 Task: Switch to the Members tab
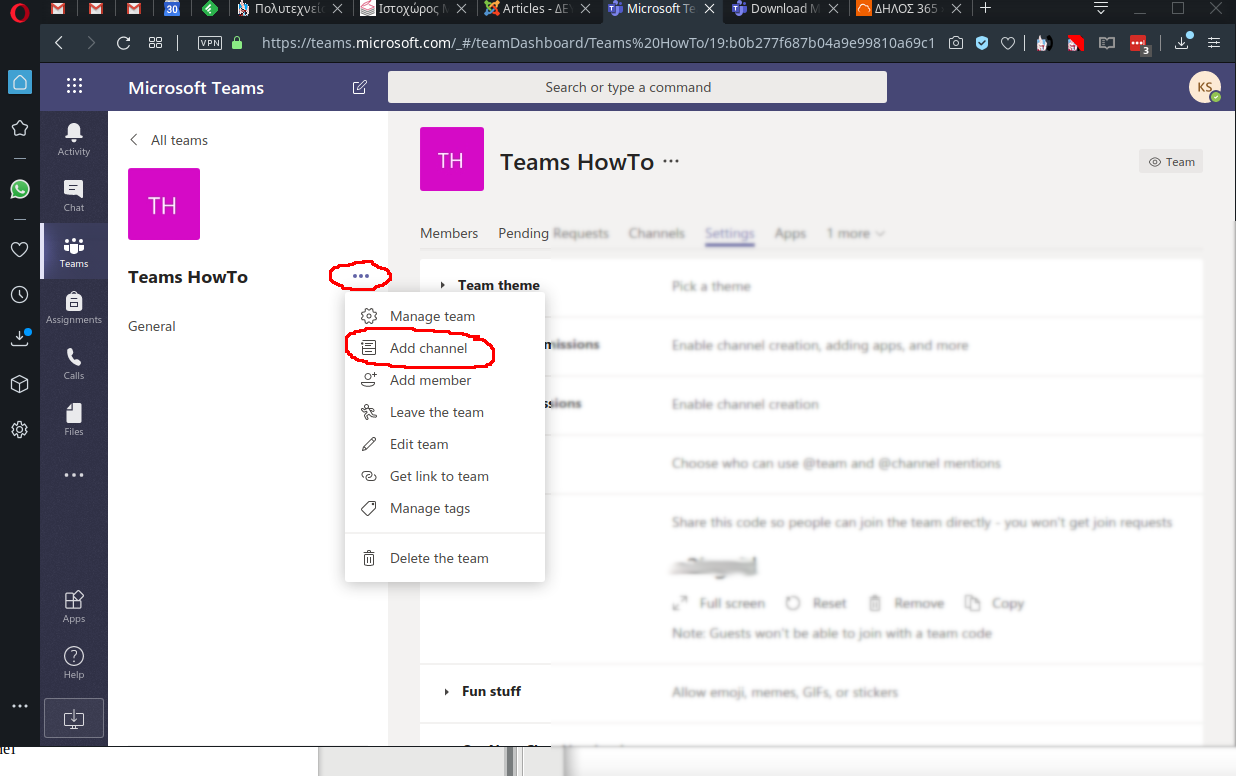click(449, 233)
